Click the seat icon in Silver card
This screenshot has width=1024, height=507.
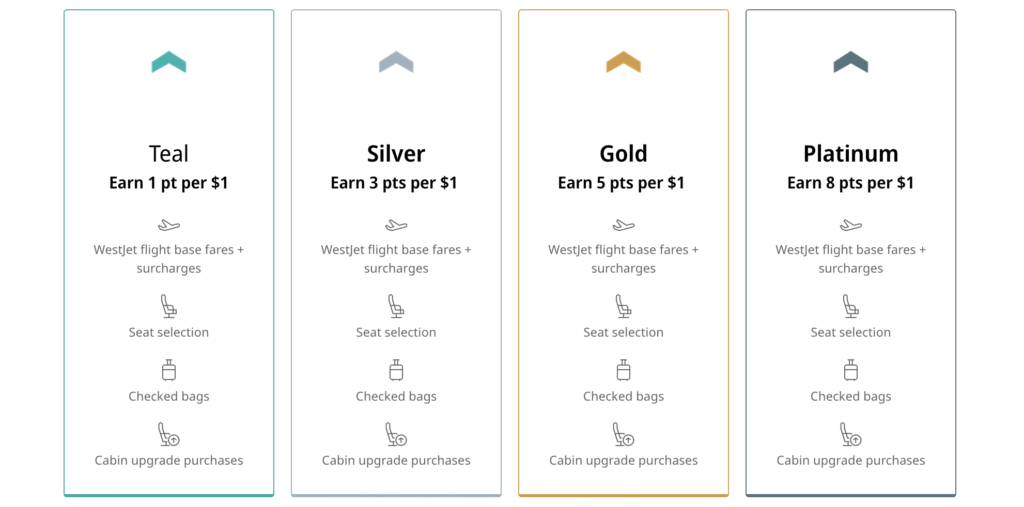[x=396, y=306]
